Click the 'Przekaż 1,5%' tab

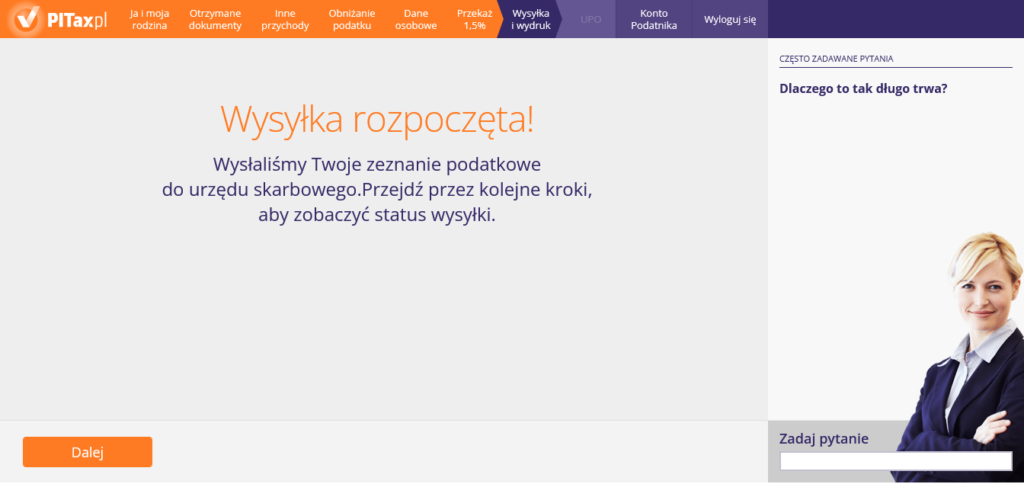pyautogui.click(x=474, y=19)
